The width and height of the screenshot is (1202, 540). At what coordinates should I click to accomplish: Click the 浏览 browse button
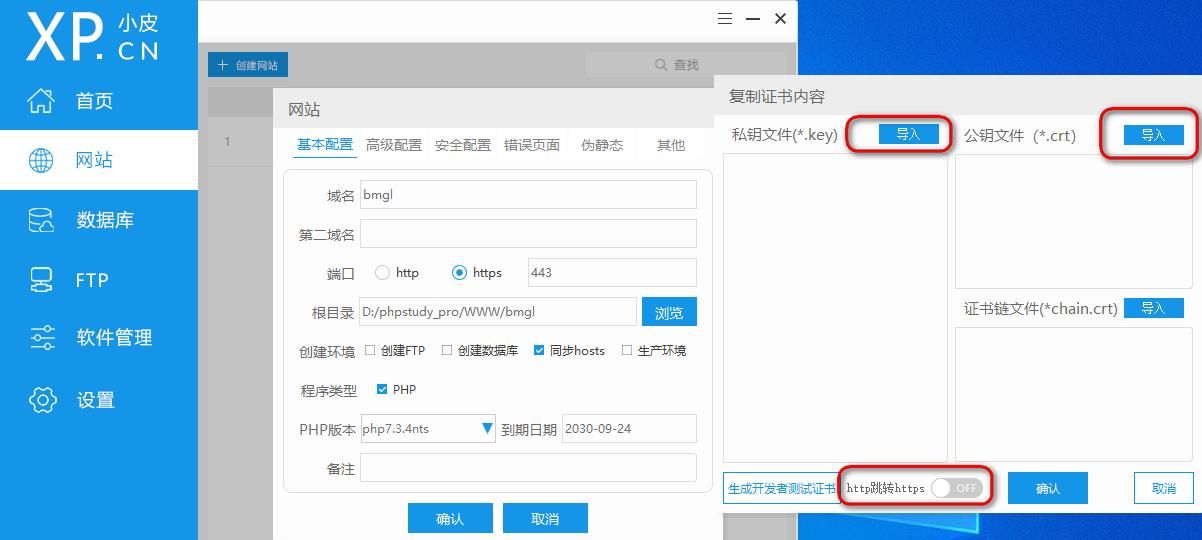669,312
